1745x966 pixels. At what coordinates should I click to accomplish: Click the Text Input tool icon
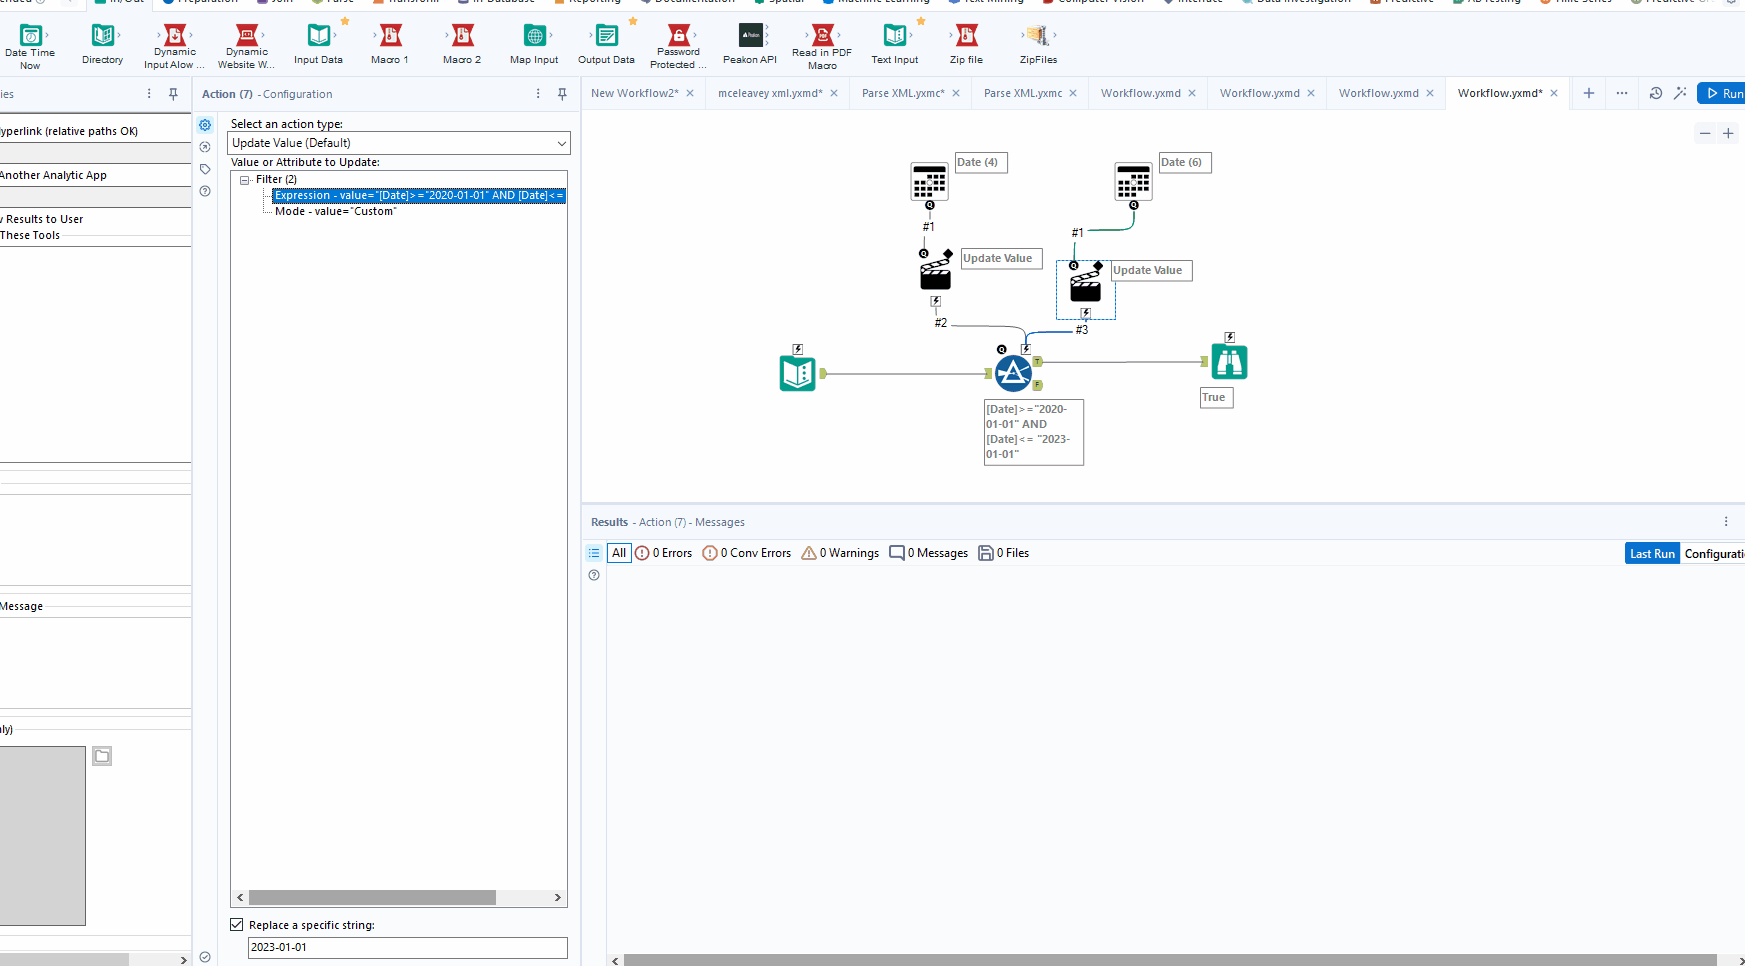pyautogui.click(x=894, y=36)
